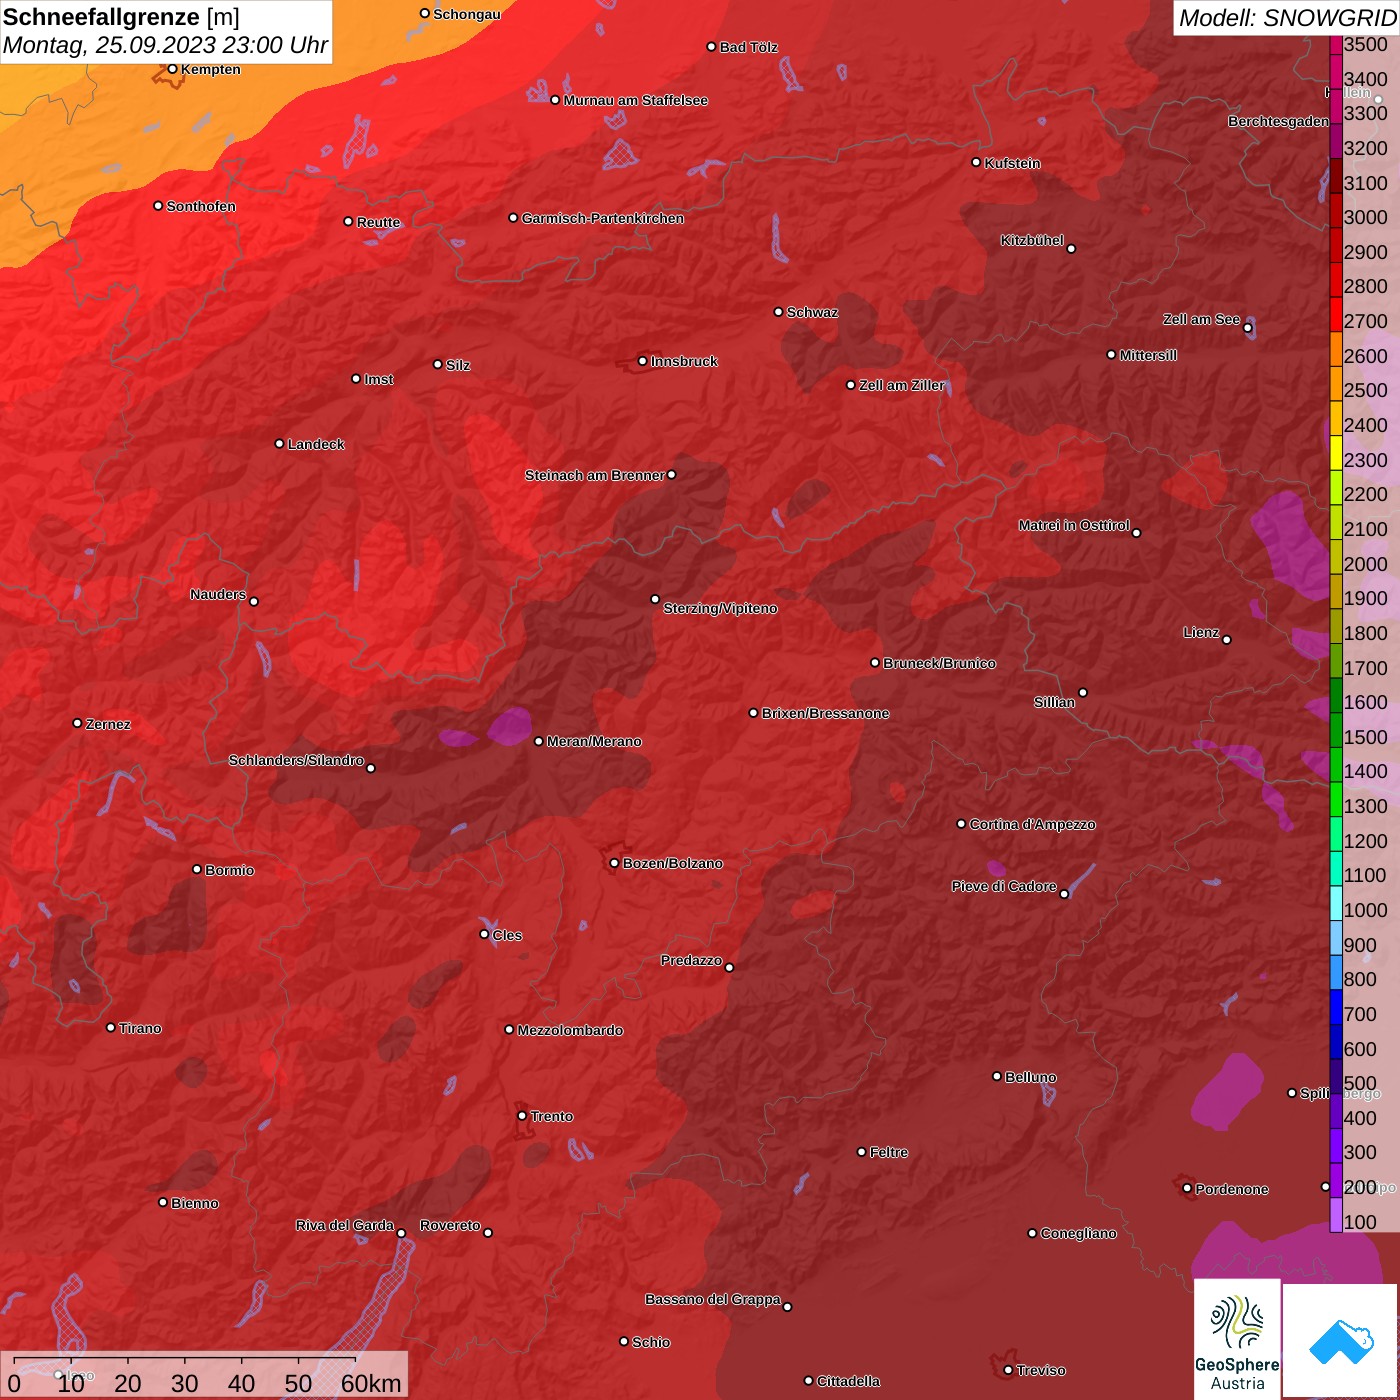Click the Landeck location dot
The height and width of the screenshot is (1400, 1400).
point(279,444)
